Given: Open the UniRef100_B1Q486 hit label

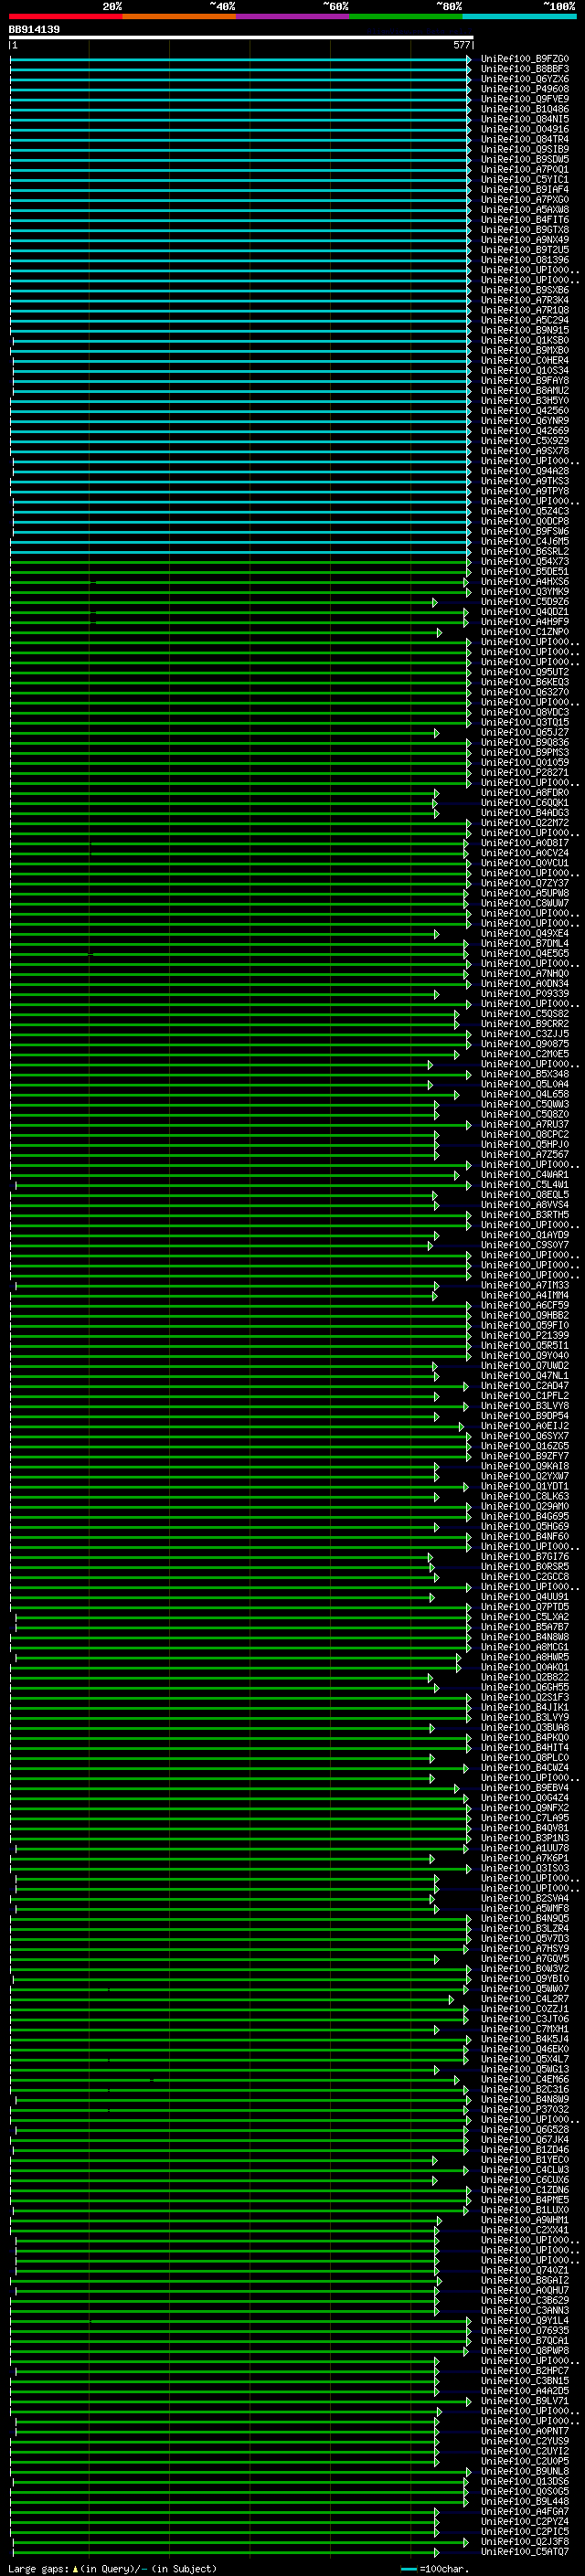Looking at the screenshot, I should (x=525, y=109).
